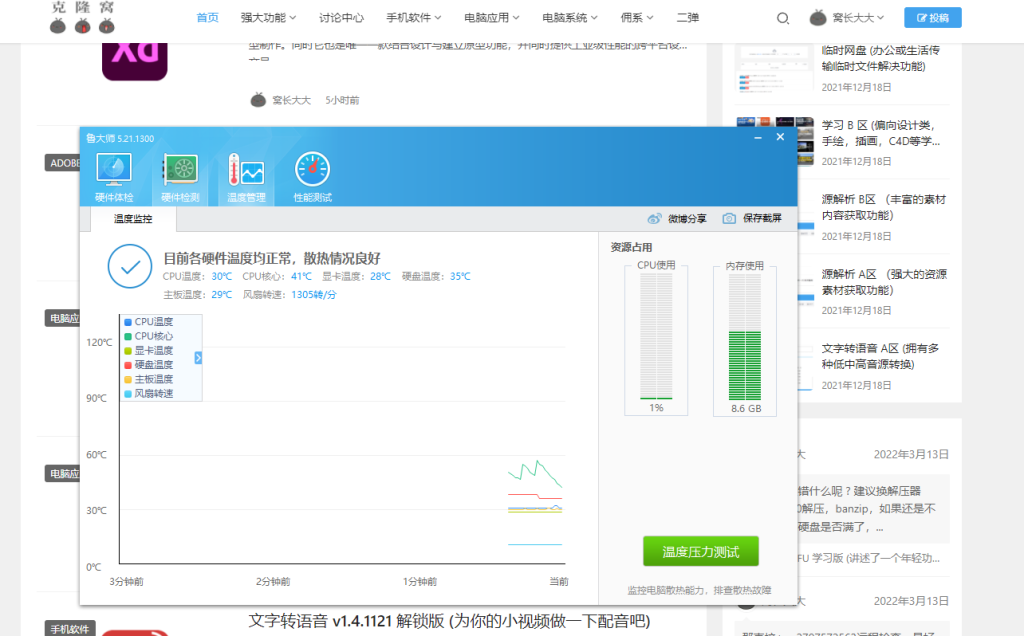Expand the 电脑应用 dropdown menu

pyautogui.click(x=492, y=18)
